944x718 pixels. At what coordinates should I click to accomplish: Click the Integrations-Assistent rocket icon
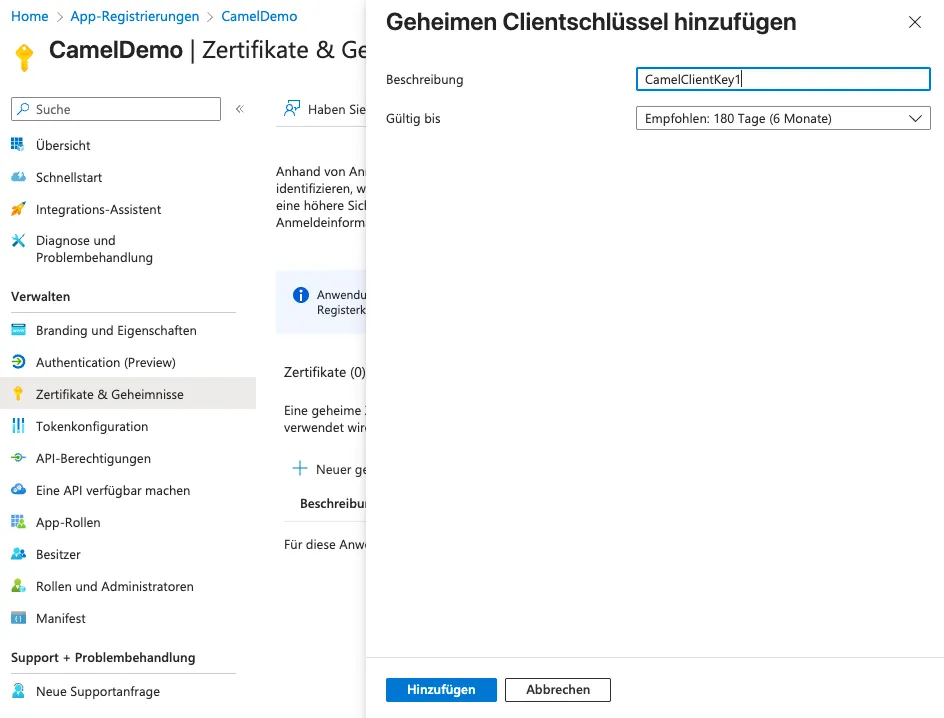coord(18,209)
